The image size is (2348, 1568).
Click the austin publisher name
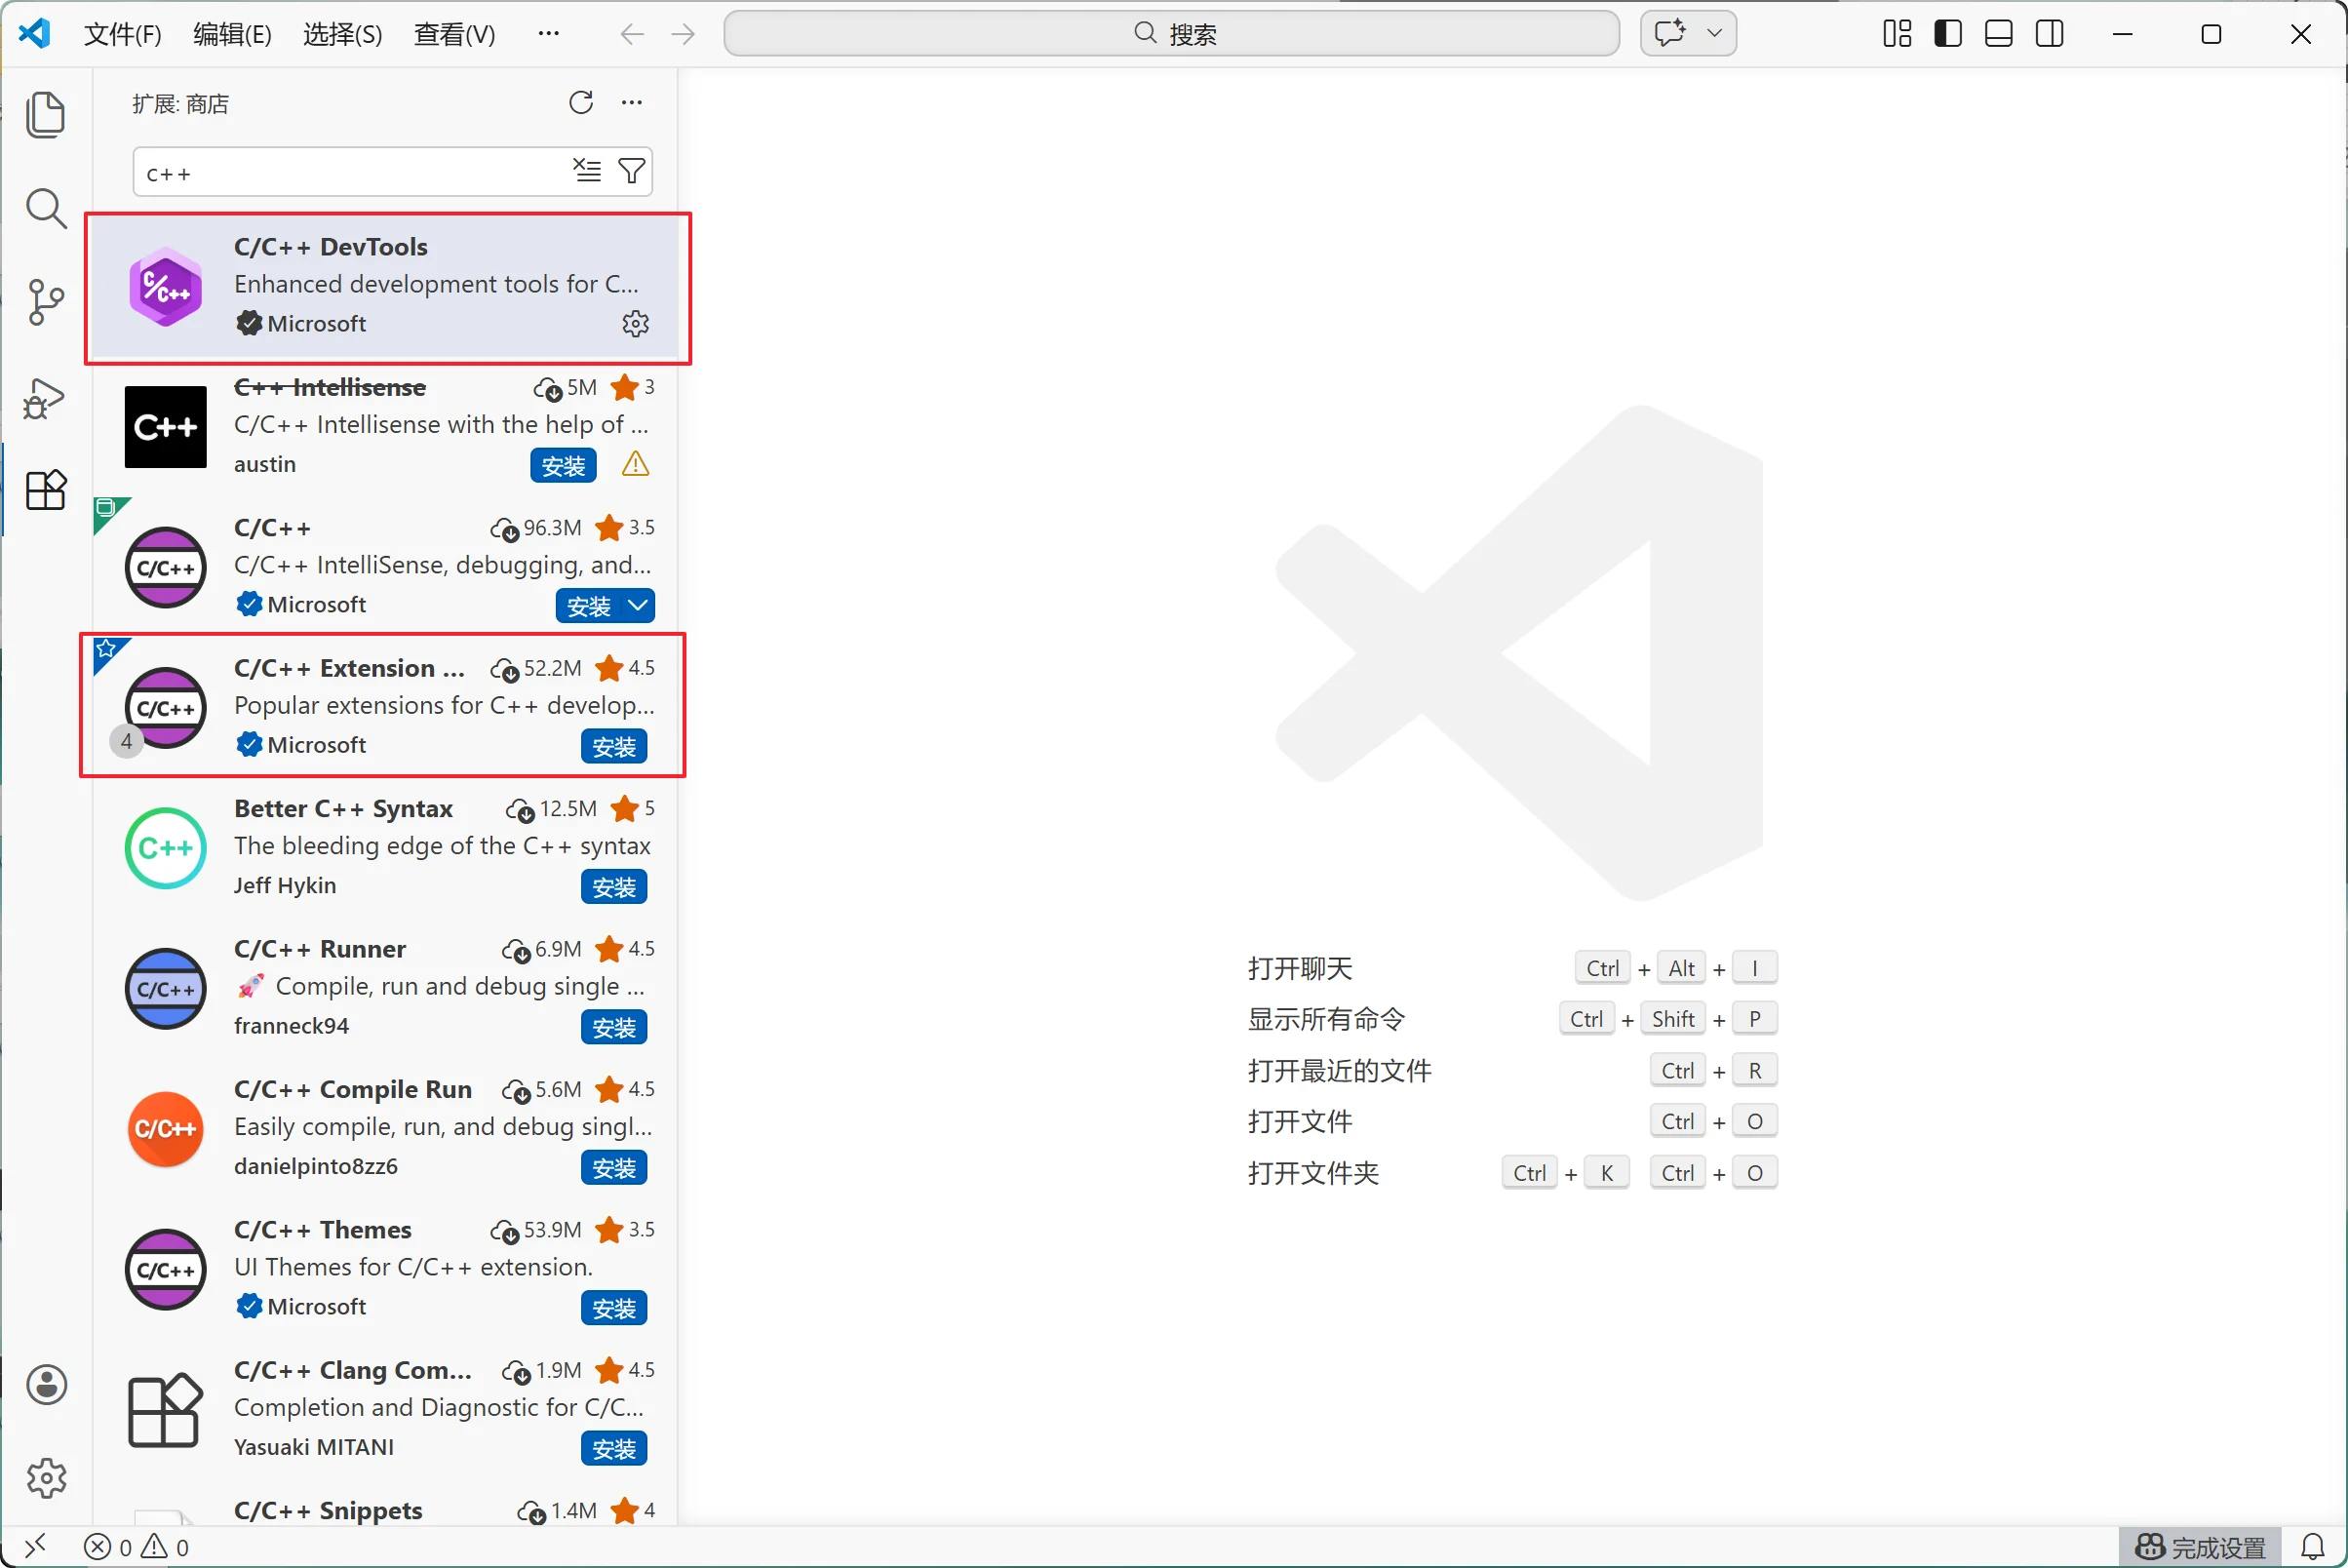[265, 464]
